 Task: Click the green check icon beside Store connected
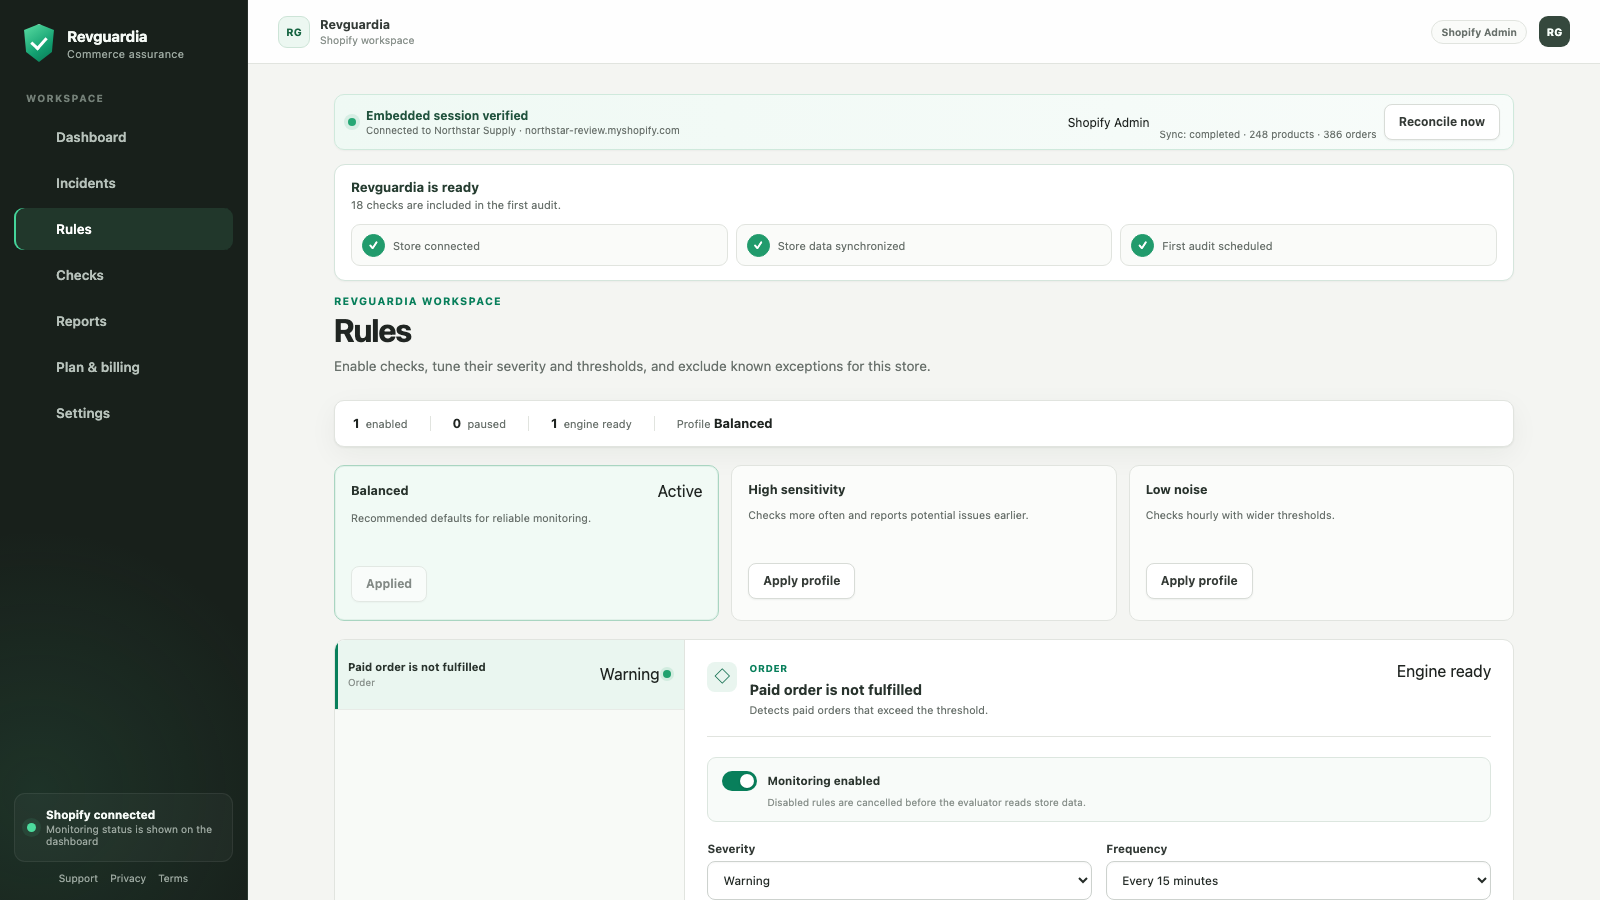click(374, 246)
